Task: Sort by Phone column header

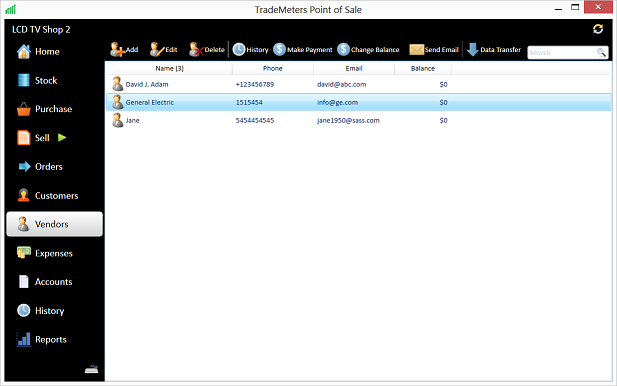Action: [273, 68]
